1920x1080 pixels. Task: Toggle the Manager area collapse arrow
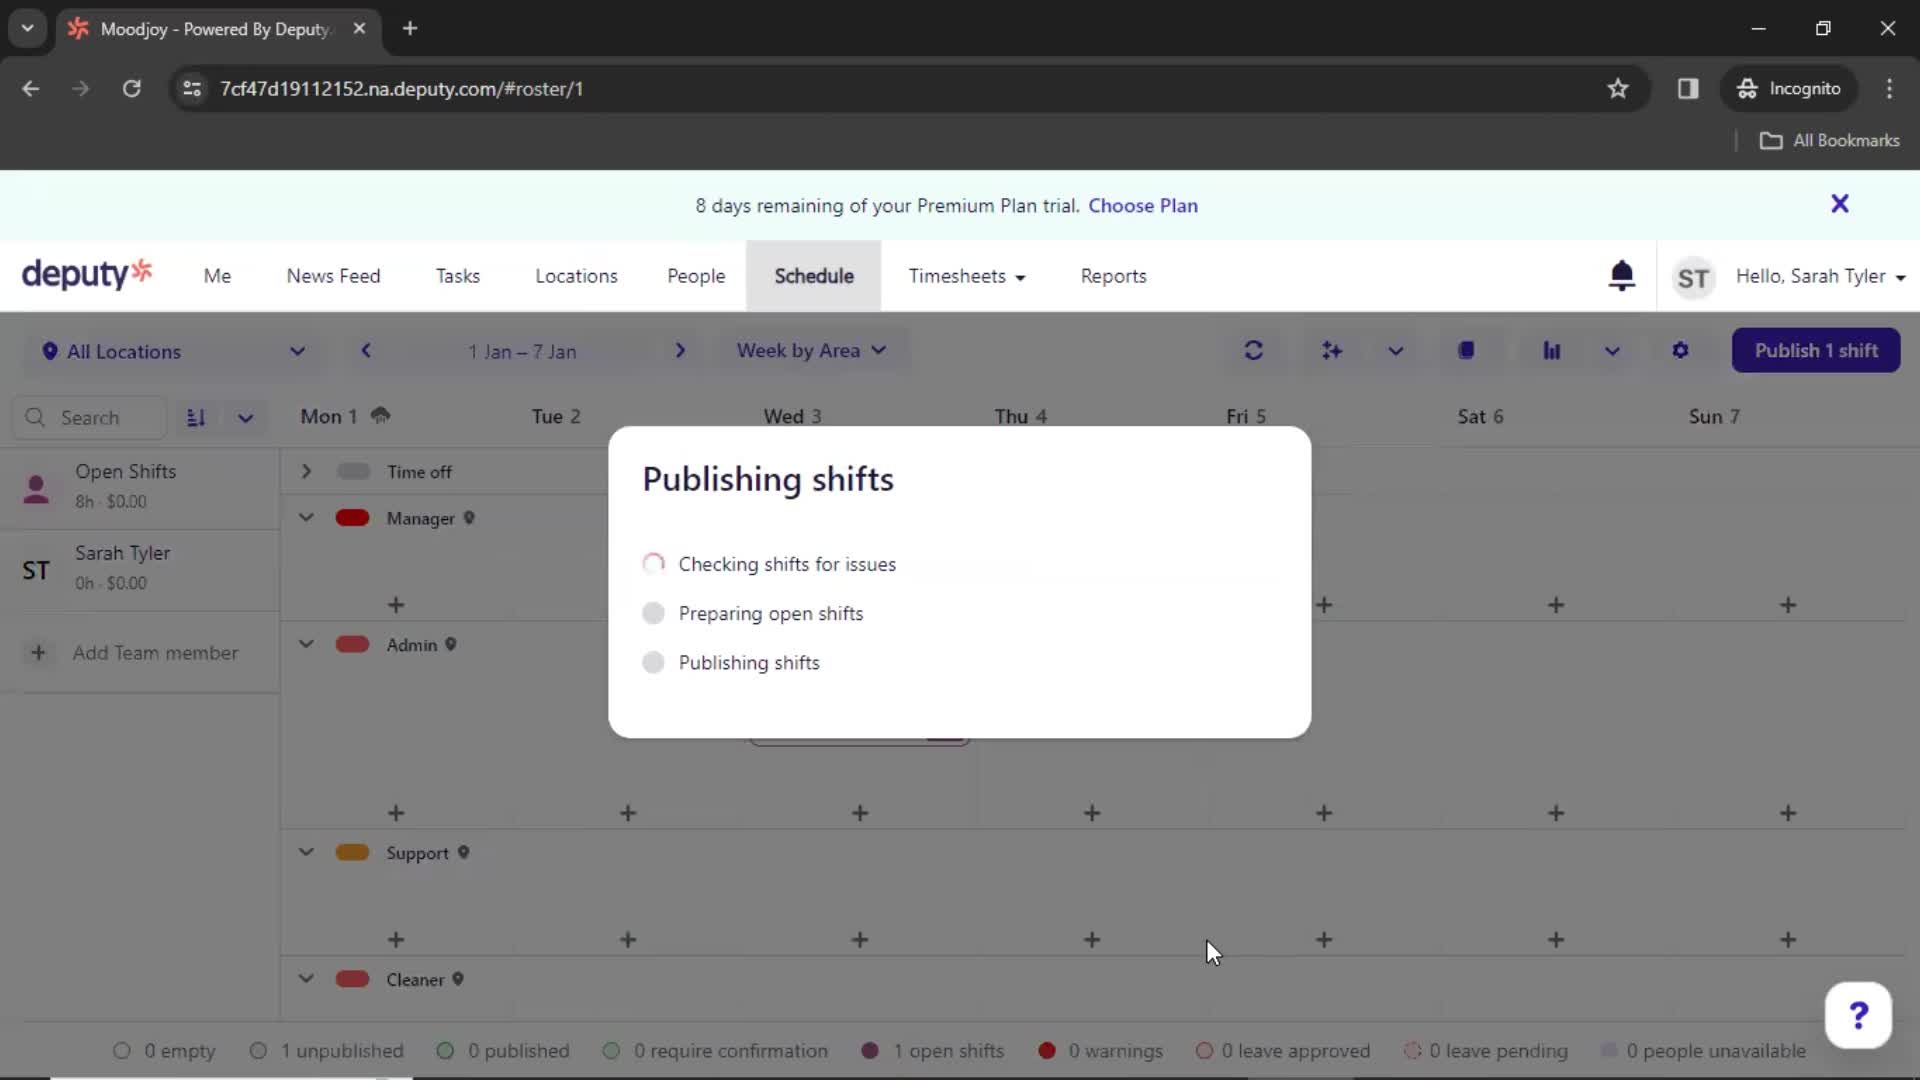305,517
